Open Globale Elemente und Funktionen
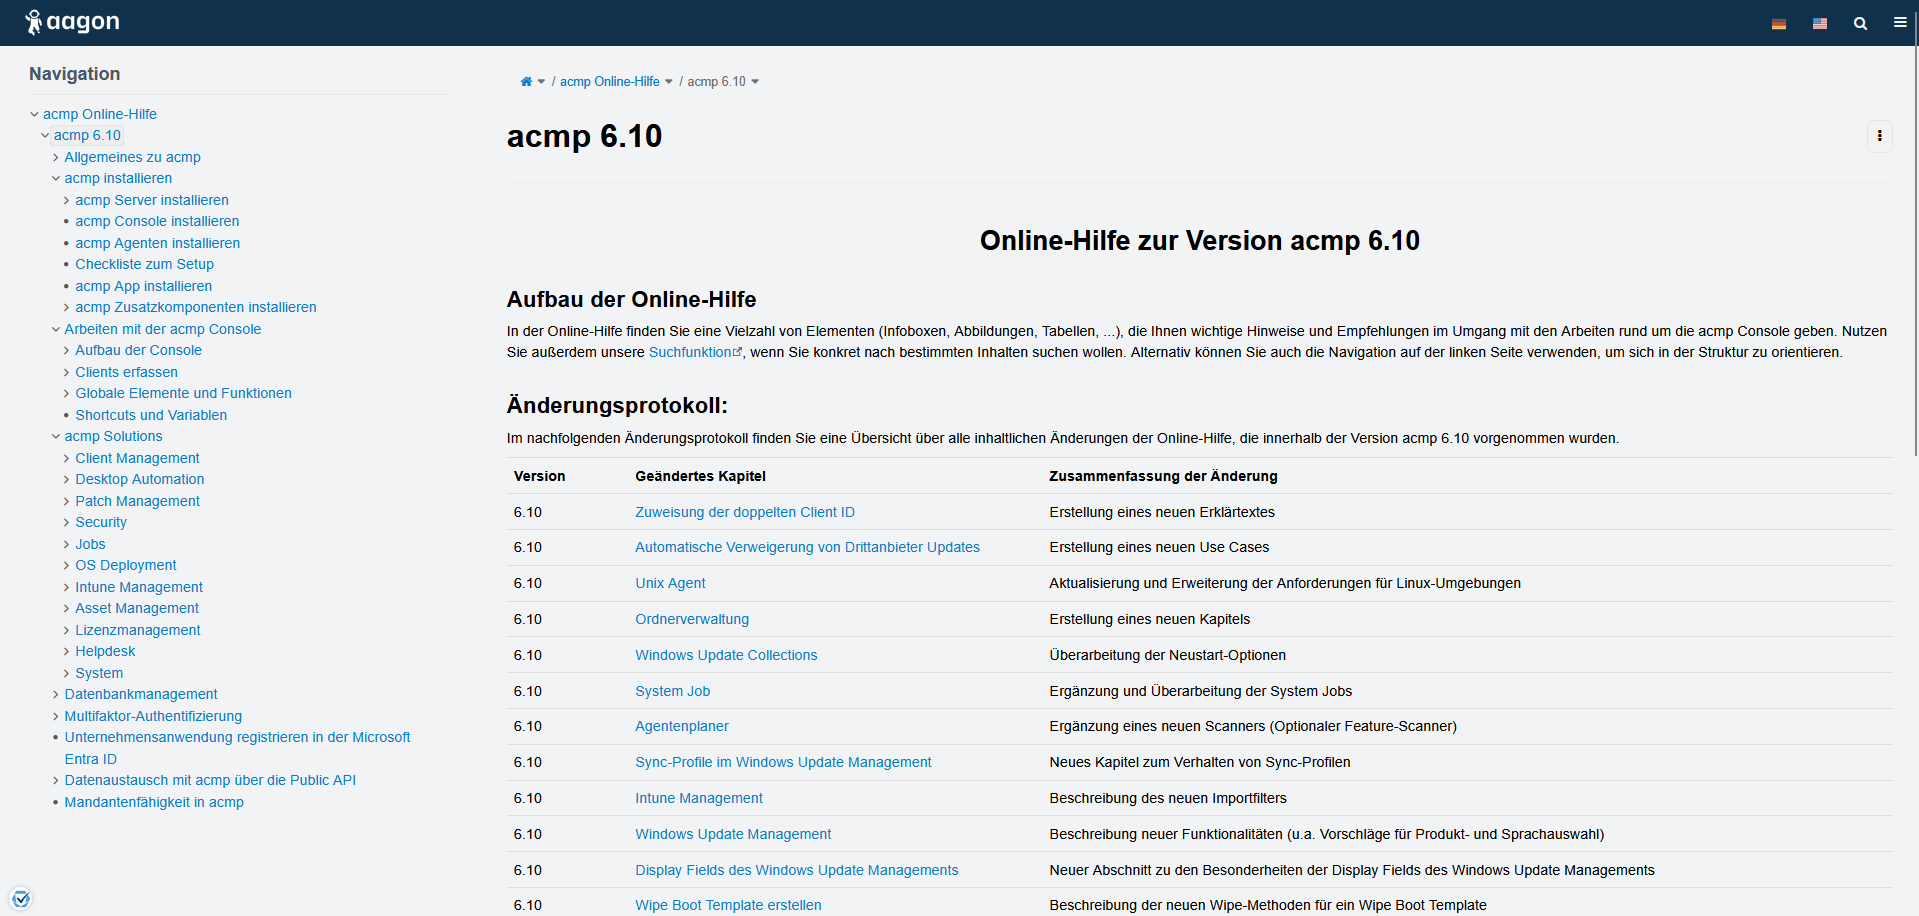Viewport: 1919px width, 916px height. pos(184,393)
